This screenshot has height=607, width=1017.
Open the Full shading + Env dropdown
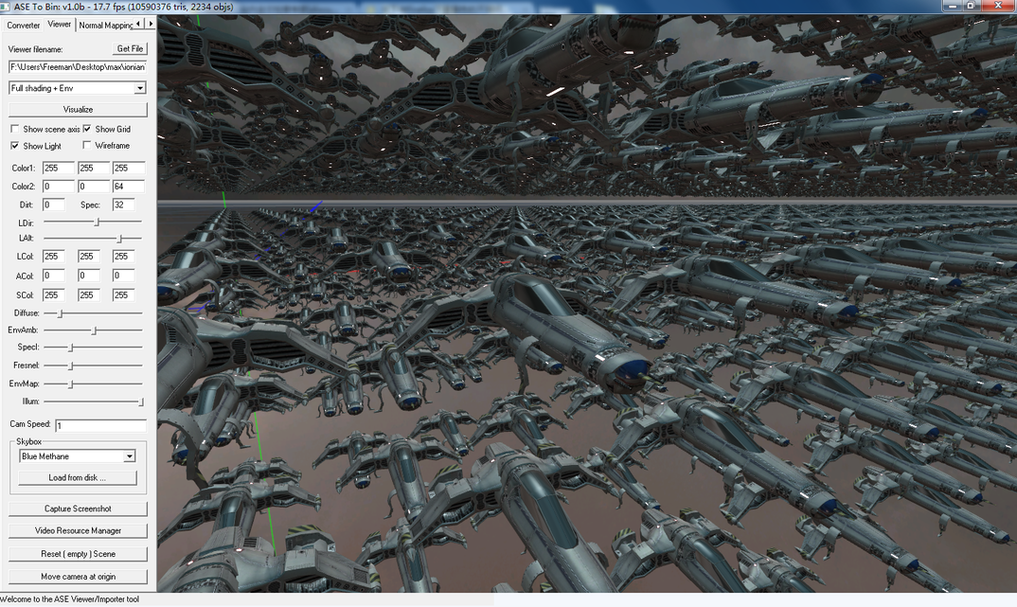click(x=77, y=88)
